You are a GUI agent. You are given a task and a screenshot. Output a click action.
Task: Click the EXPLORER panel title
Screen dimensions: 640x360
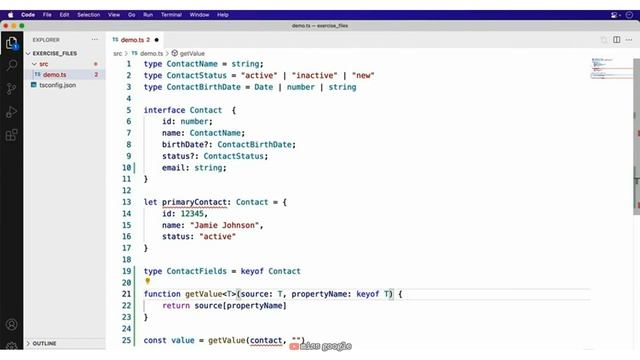[46, 40]
